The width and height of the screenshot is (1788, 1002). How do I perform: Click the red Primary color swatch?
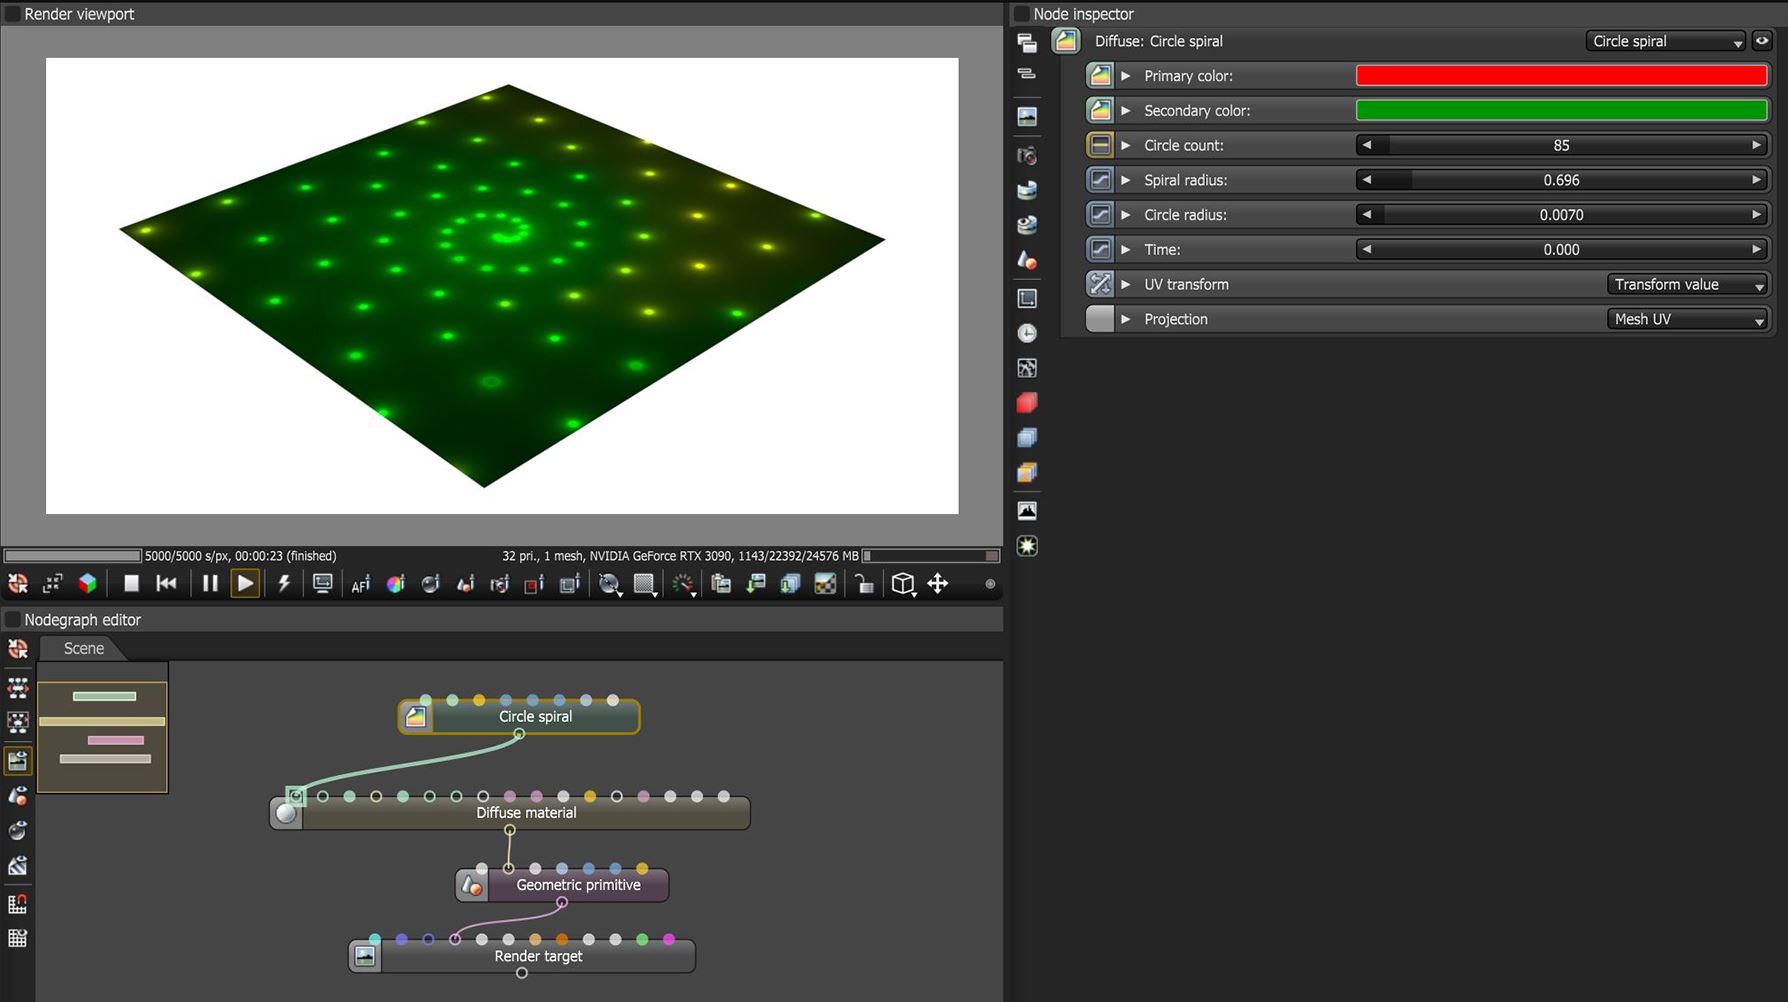[x=1561, y=76]
